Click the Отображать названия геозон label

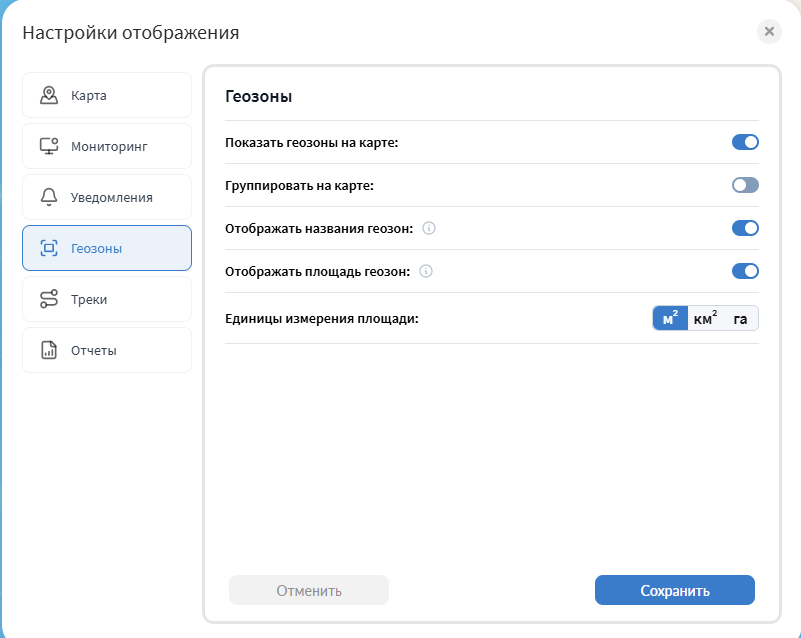click(319, 228)
